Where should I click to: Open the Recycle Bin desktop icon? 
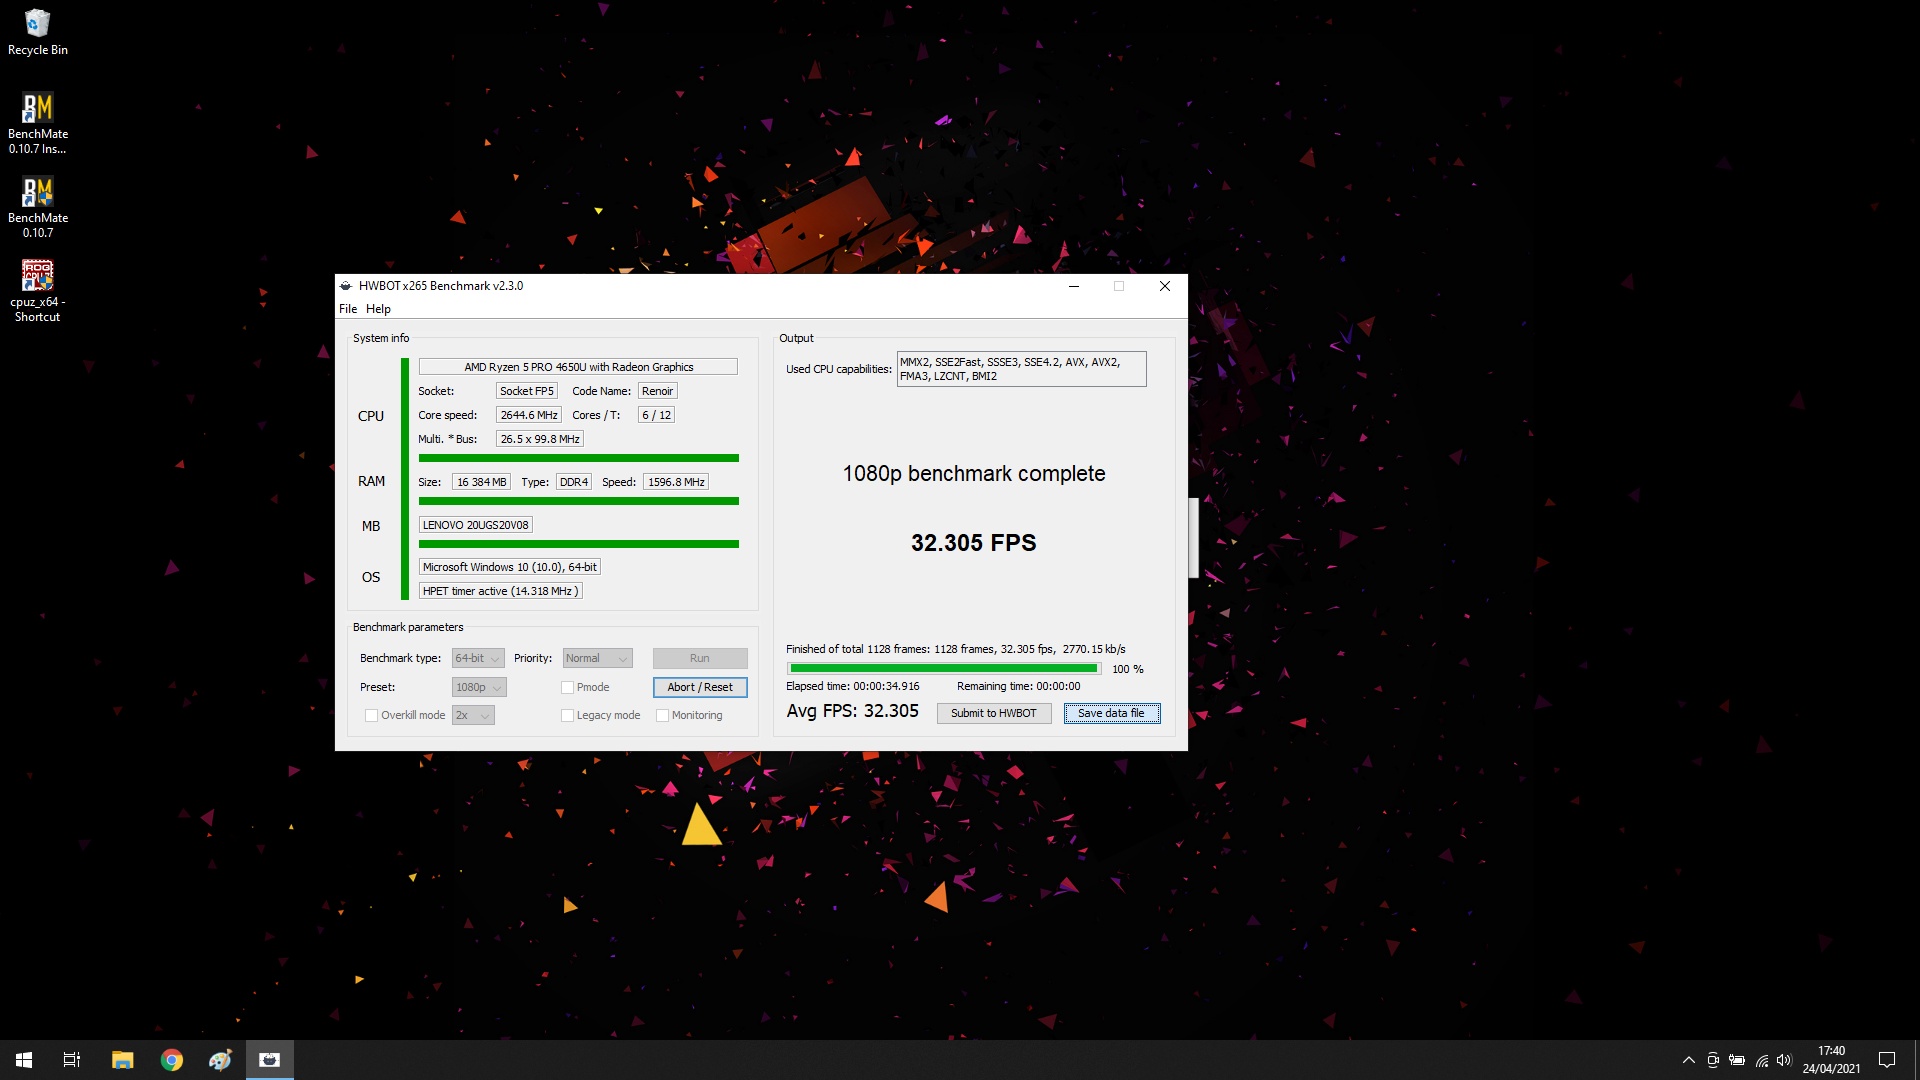click(x=37, y=32)
